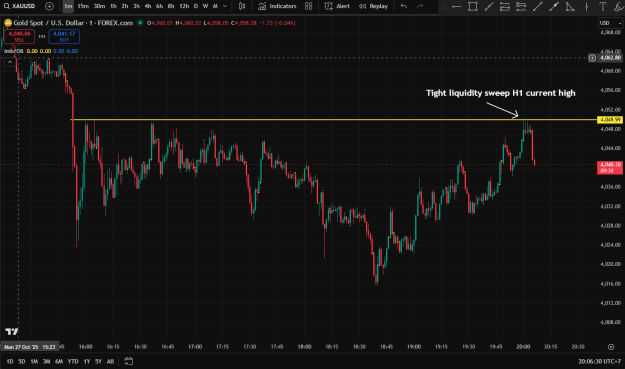Set range to 5D

coord(22,361)
